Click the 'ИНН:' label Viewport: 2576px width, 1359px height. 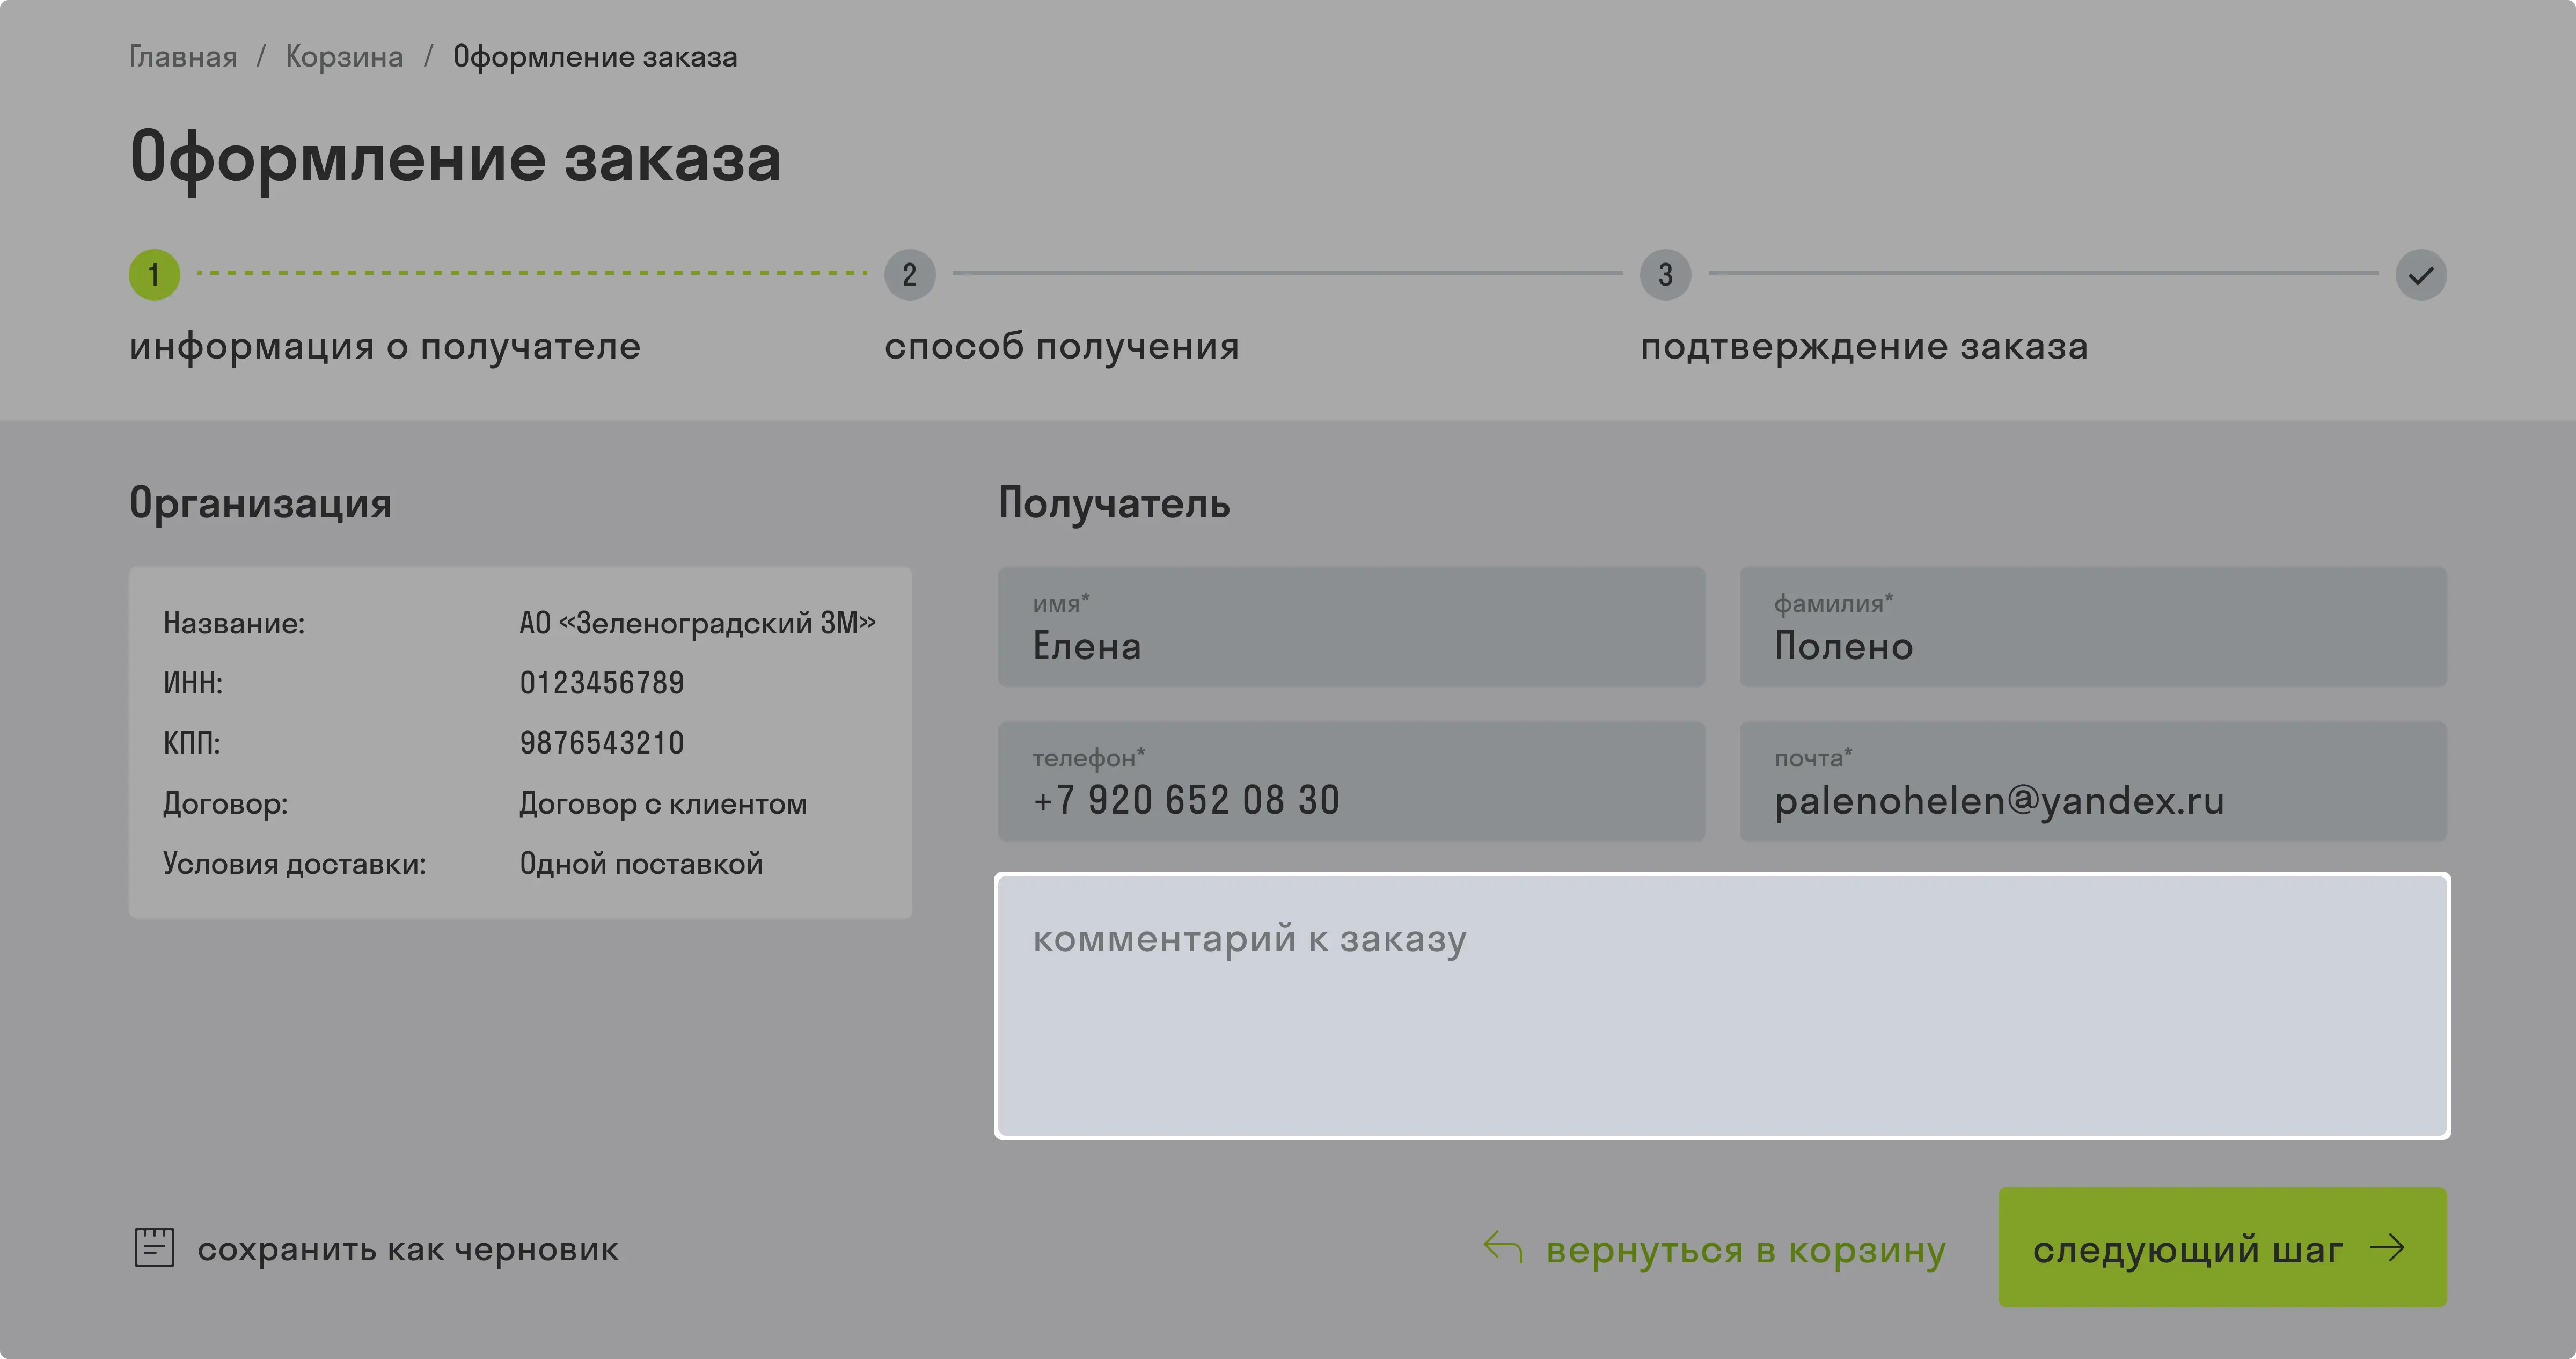click(x=193, y=683)
